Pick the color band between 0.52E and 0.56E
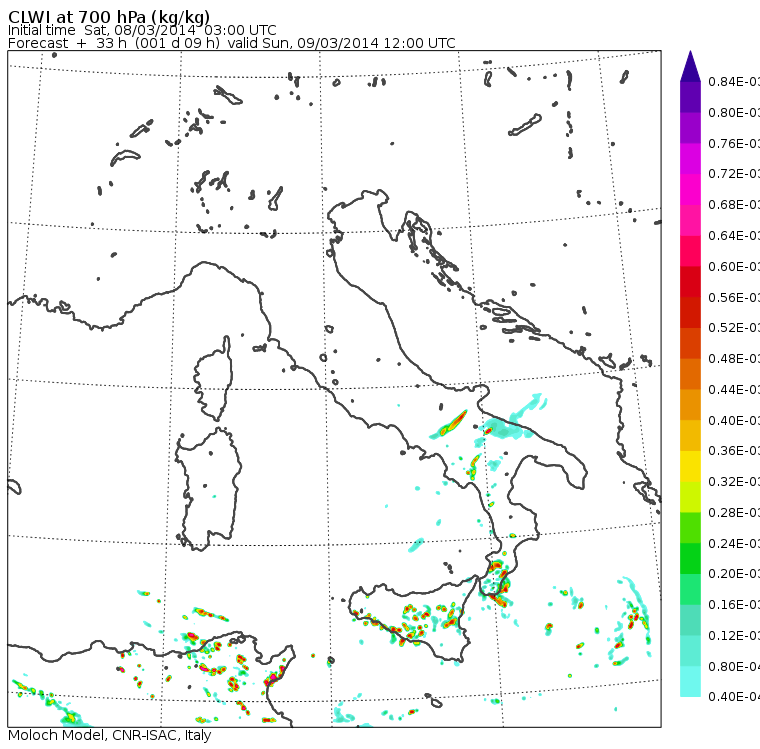The image size is (760, 749). click(x=690, y=313)
